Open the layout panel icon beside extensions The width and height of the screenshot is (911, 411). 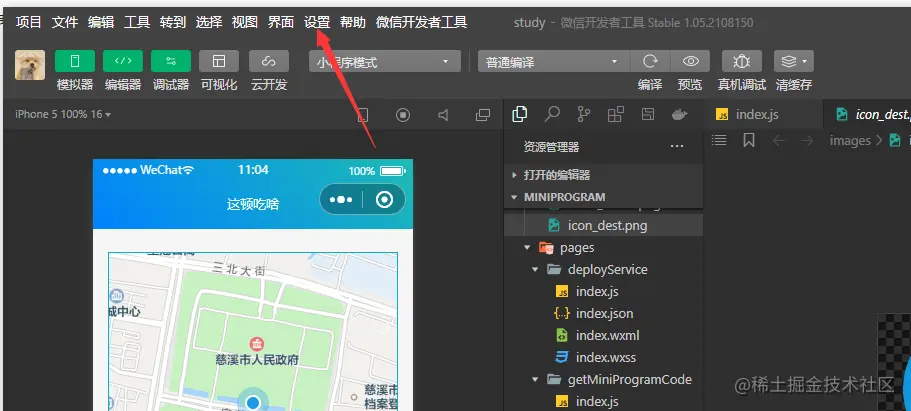[x=648, y=114]
